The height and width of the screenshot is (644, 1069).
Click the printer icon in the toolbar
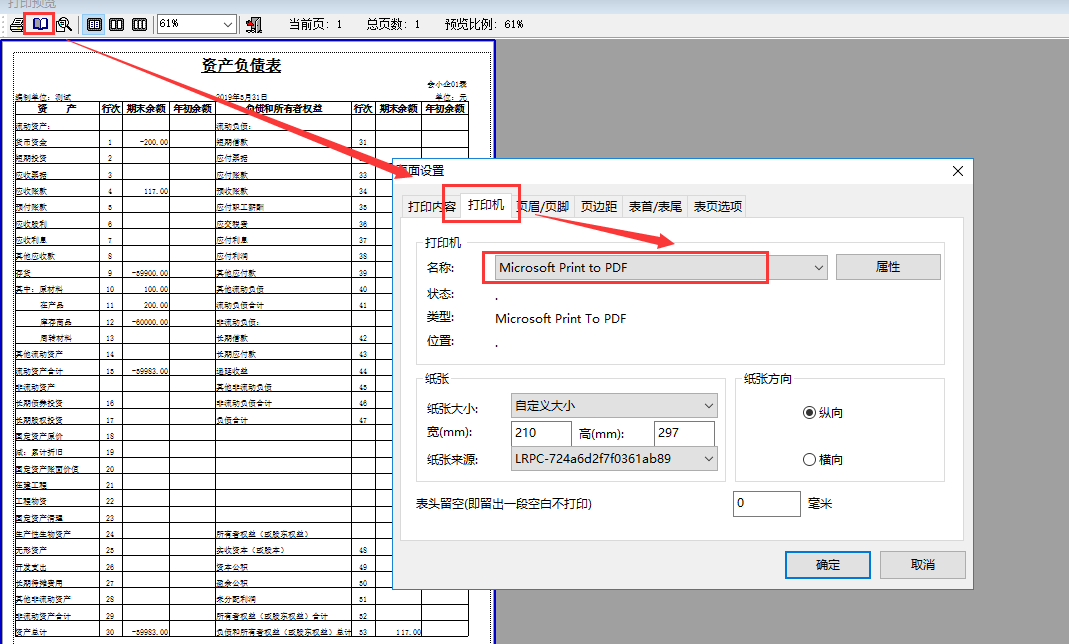tap(17, 25)
